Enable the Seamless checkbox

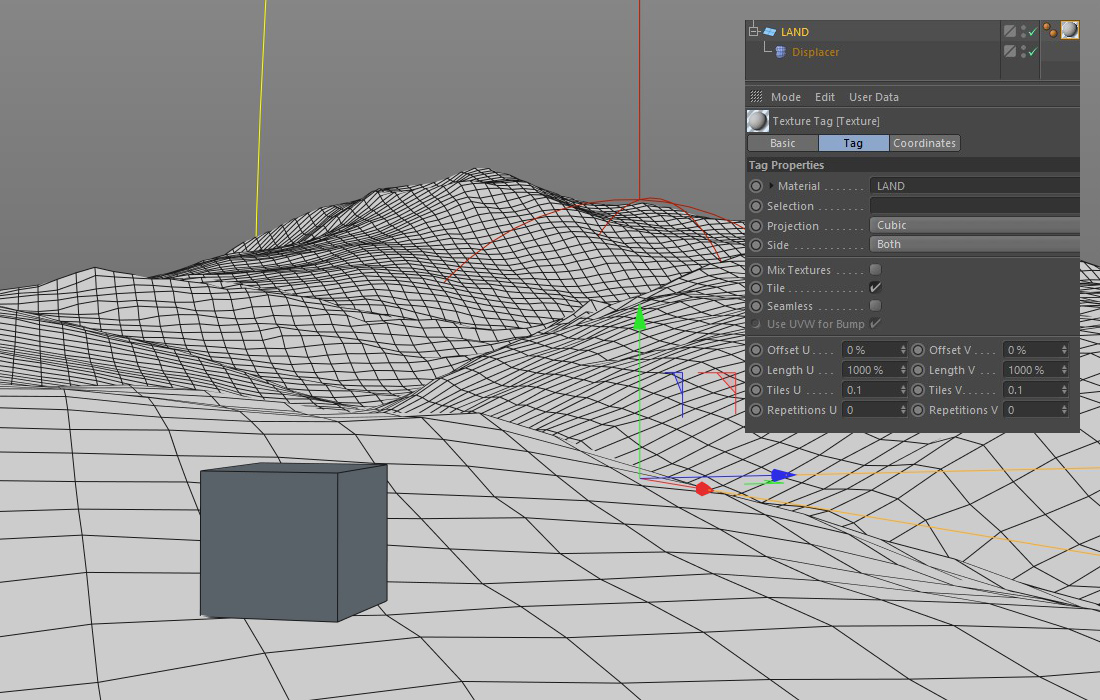click(875, 306)
